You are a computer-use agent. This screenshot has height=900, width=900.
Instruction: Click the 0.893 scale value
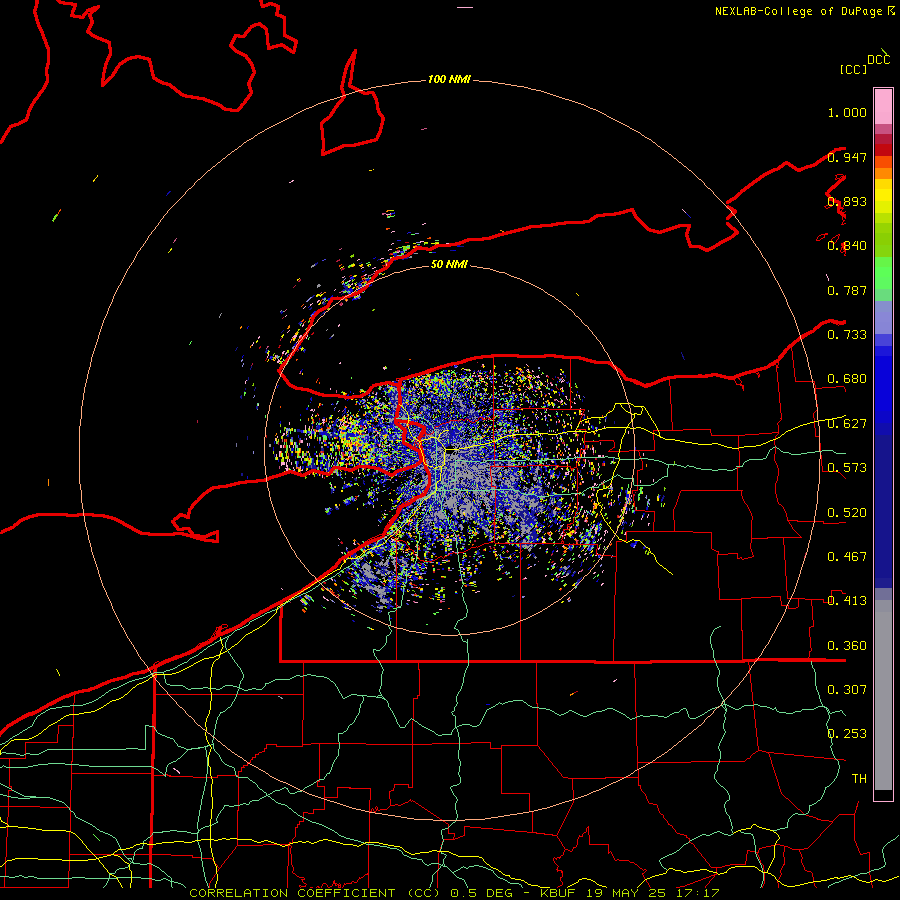[x=847, y=201]
